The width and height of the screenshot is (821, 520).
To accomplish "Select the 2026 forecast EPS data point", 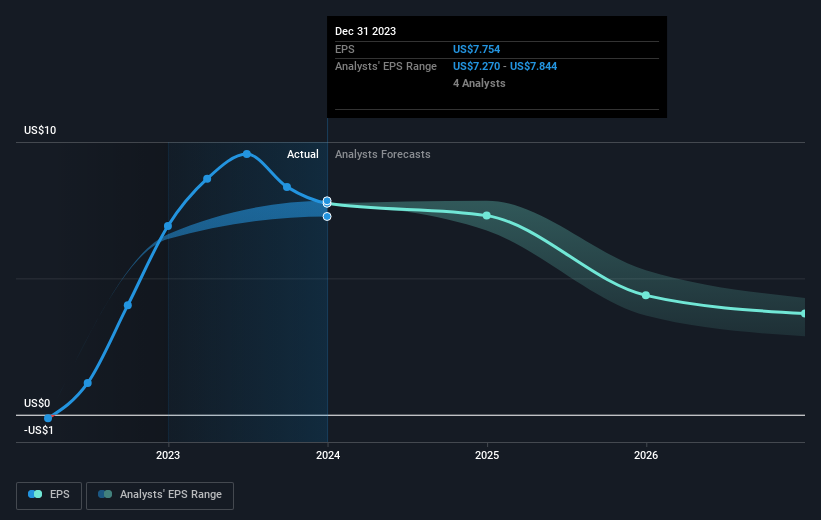I will (x=646, y=295).
